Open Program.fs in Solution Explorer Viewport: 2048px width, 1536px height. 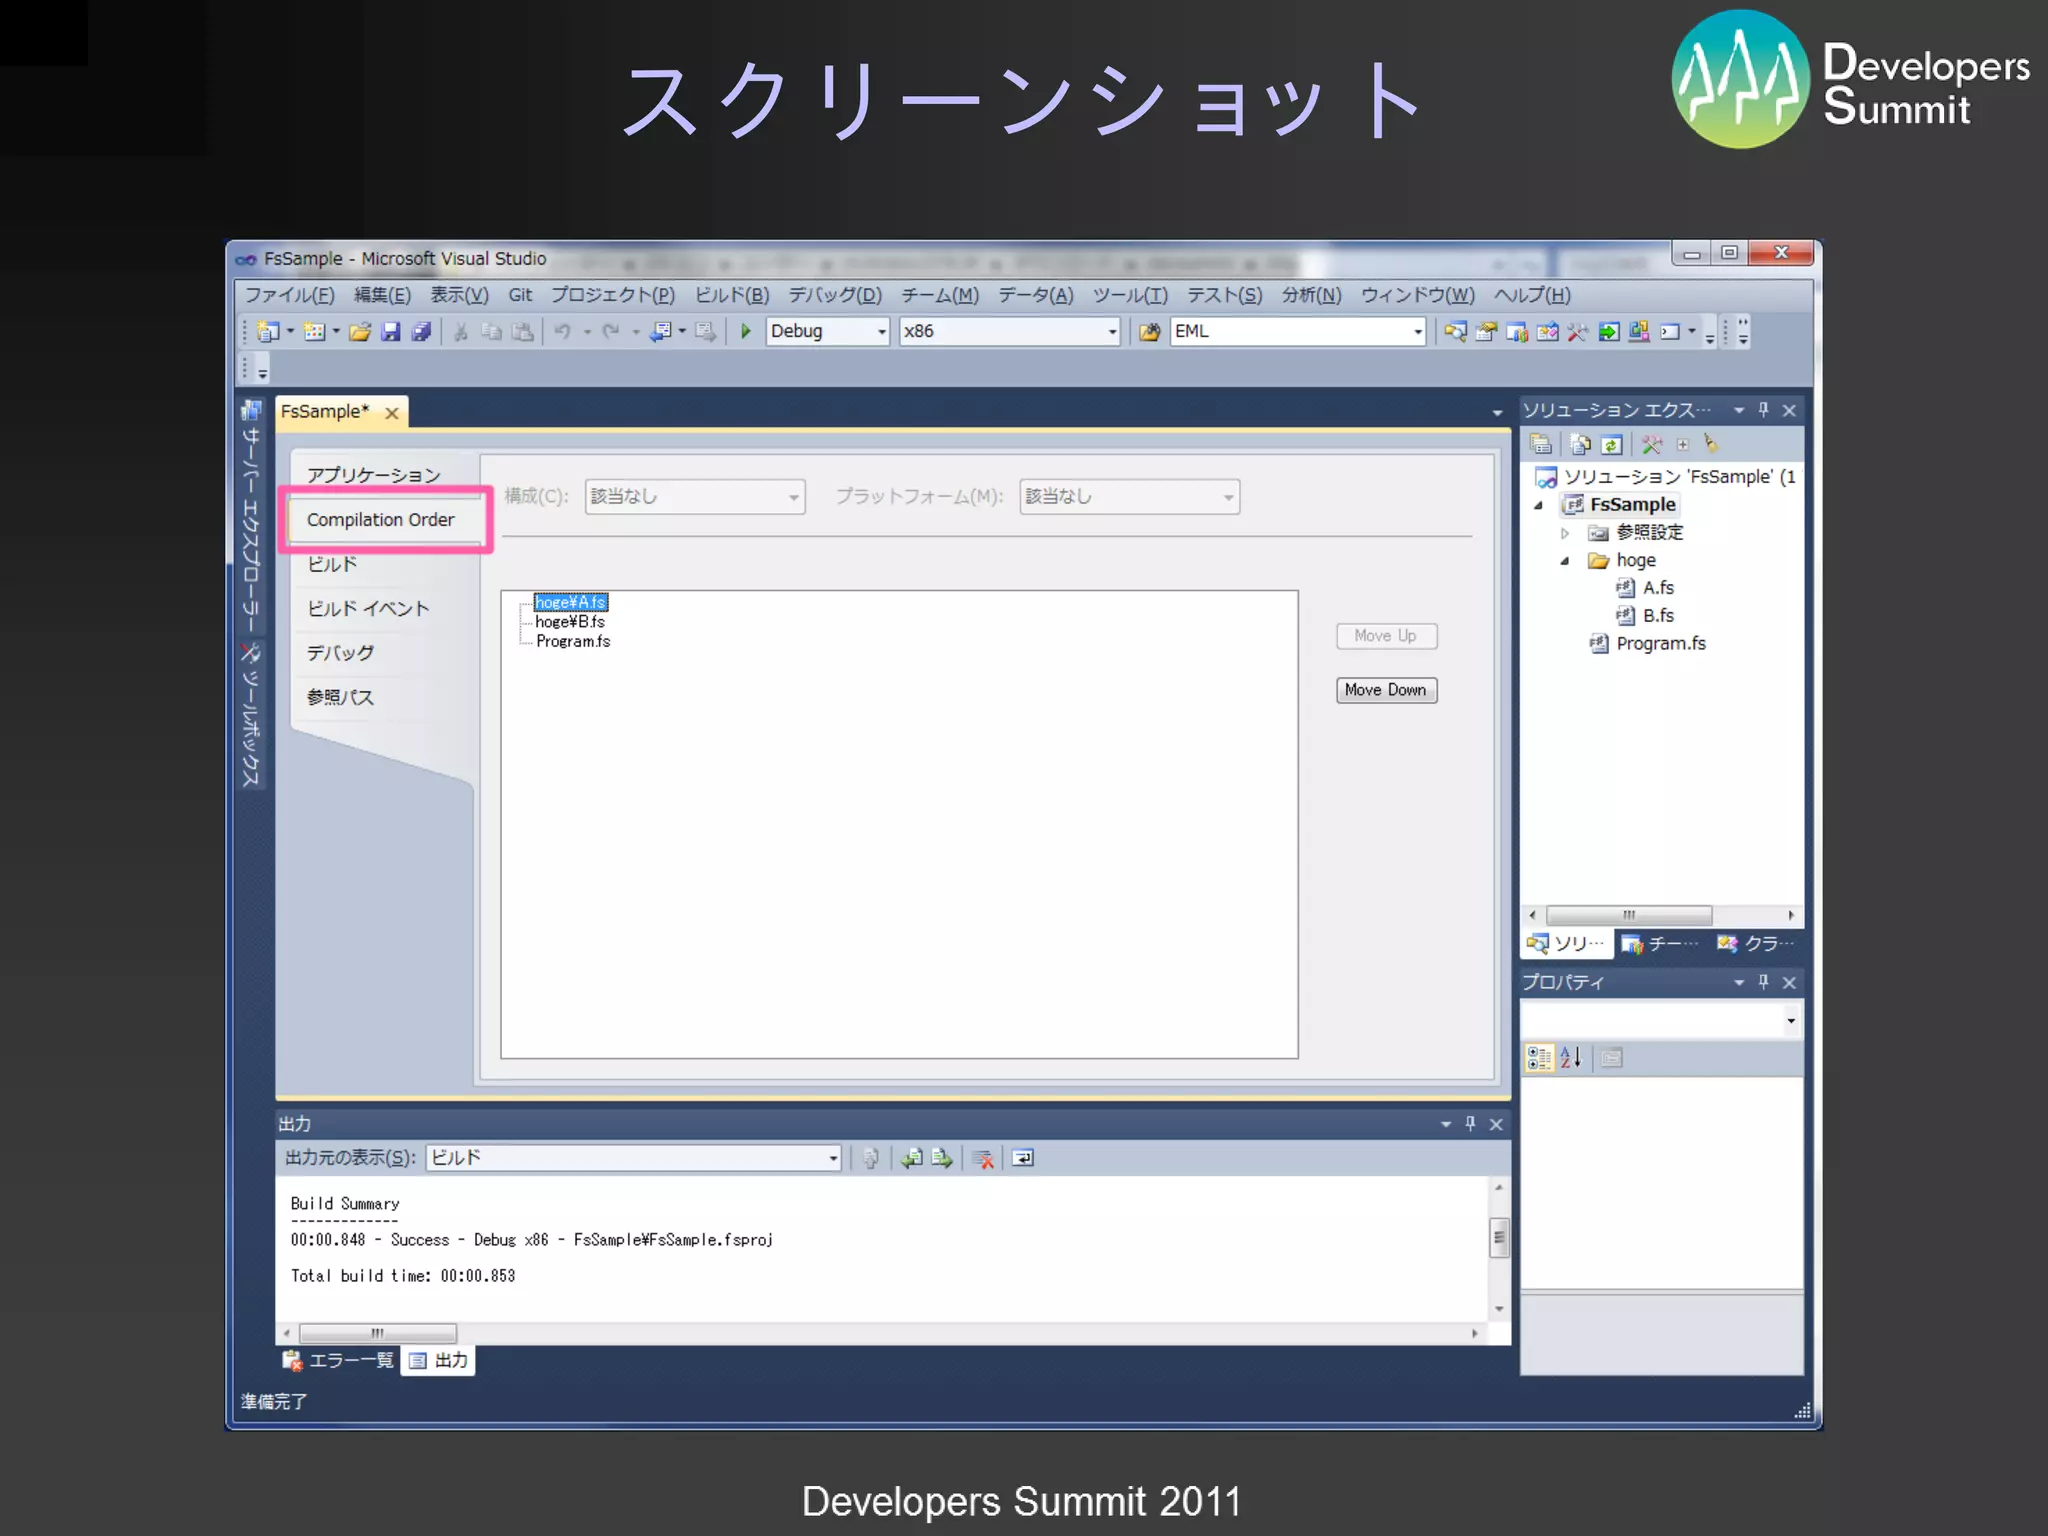1660,644
